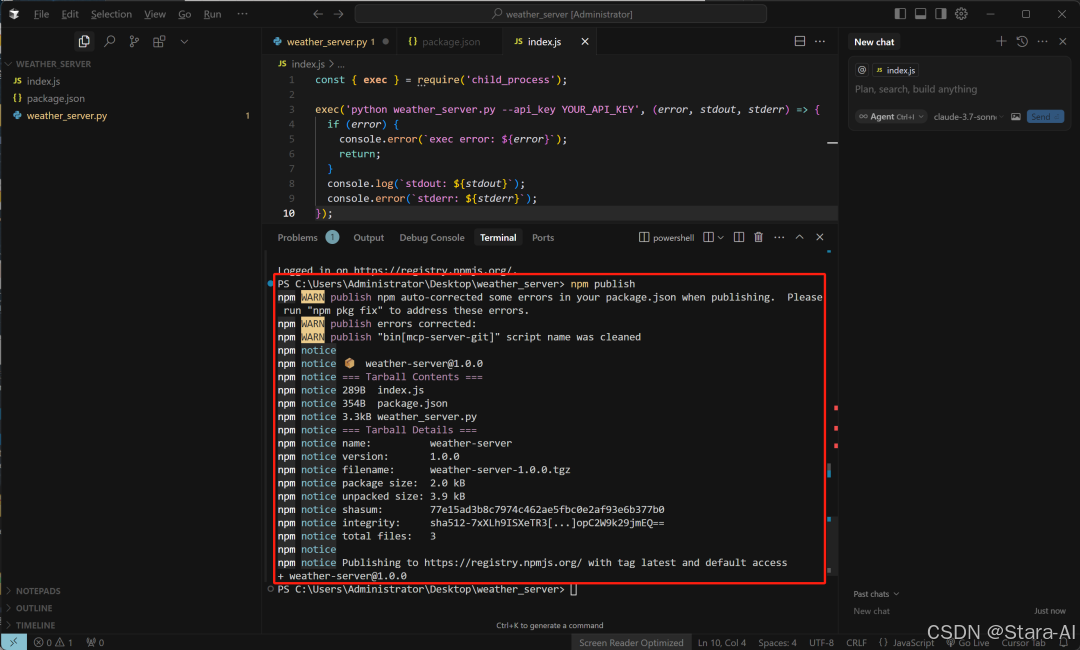This screenshot has height=650, width=1080.
Task: Open Cursor settings gear
Action: coord(962,14)
